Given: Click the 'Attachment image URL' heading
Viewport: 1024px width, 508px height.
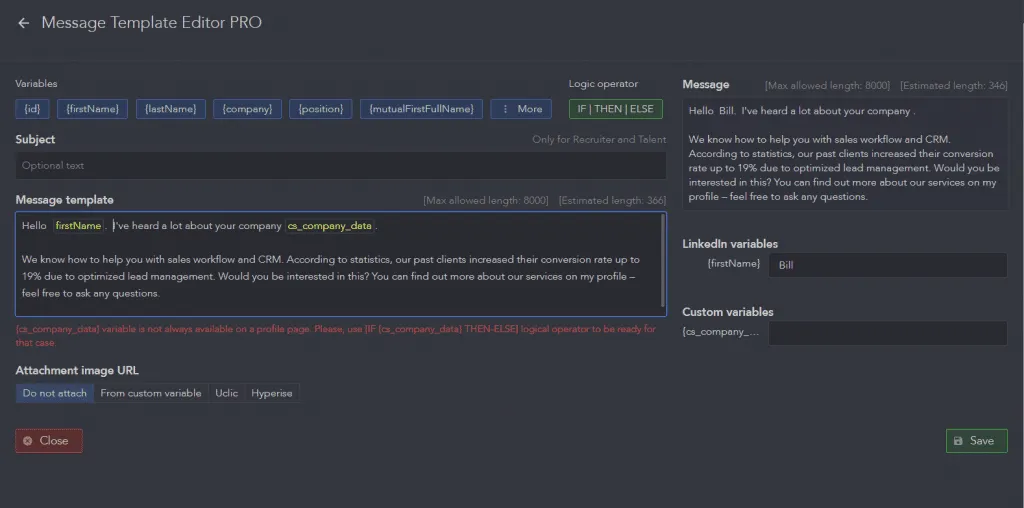Looking at the screenshot, I should pos(77,370).
